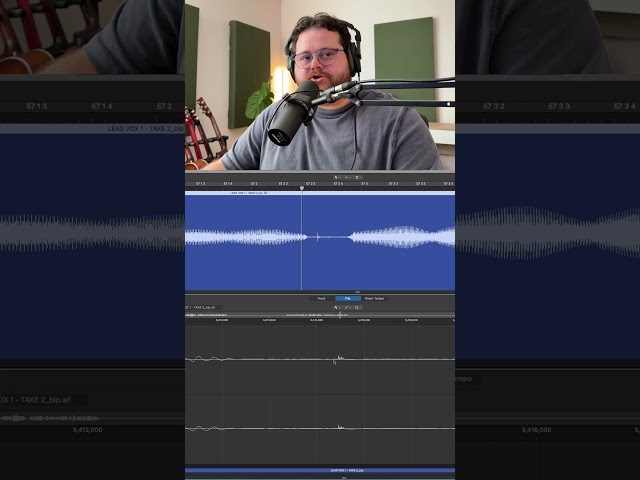Open the pointer tool menu above the tracks ruler
The image size is (640, 480).
[337, 177]
